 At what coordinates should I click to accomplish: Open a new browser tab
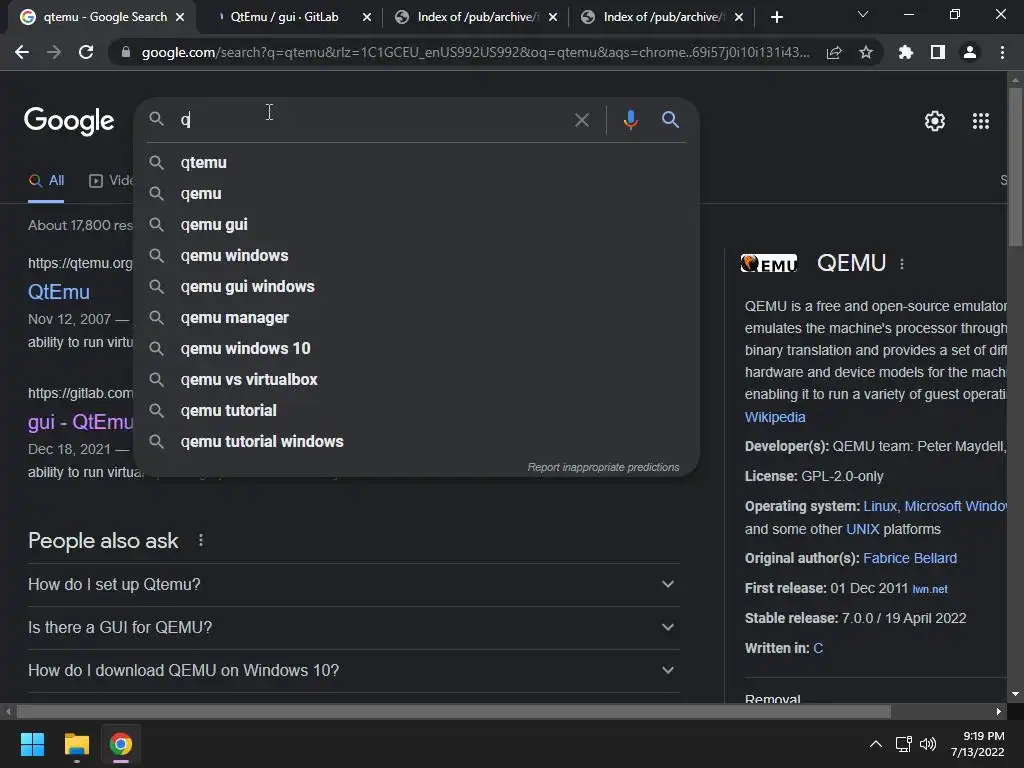pos(776,17)
